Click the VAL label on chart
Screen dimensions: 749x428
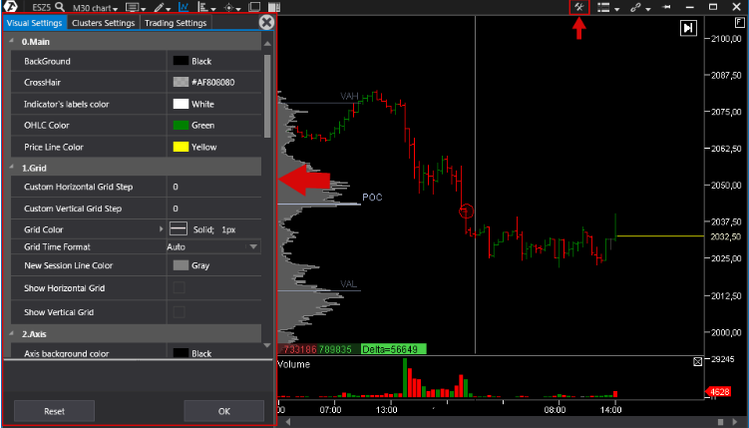coord(349,284)
